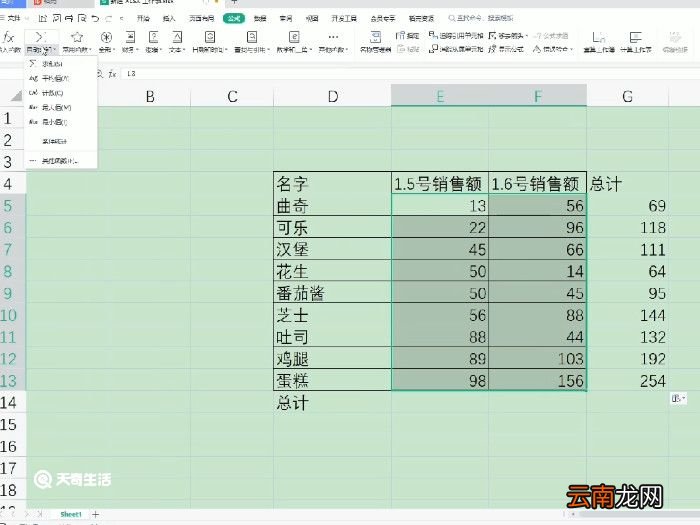
Task: Switch to the View (视图) ribbon tab
Action: point(312,18)
